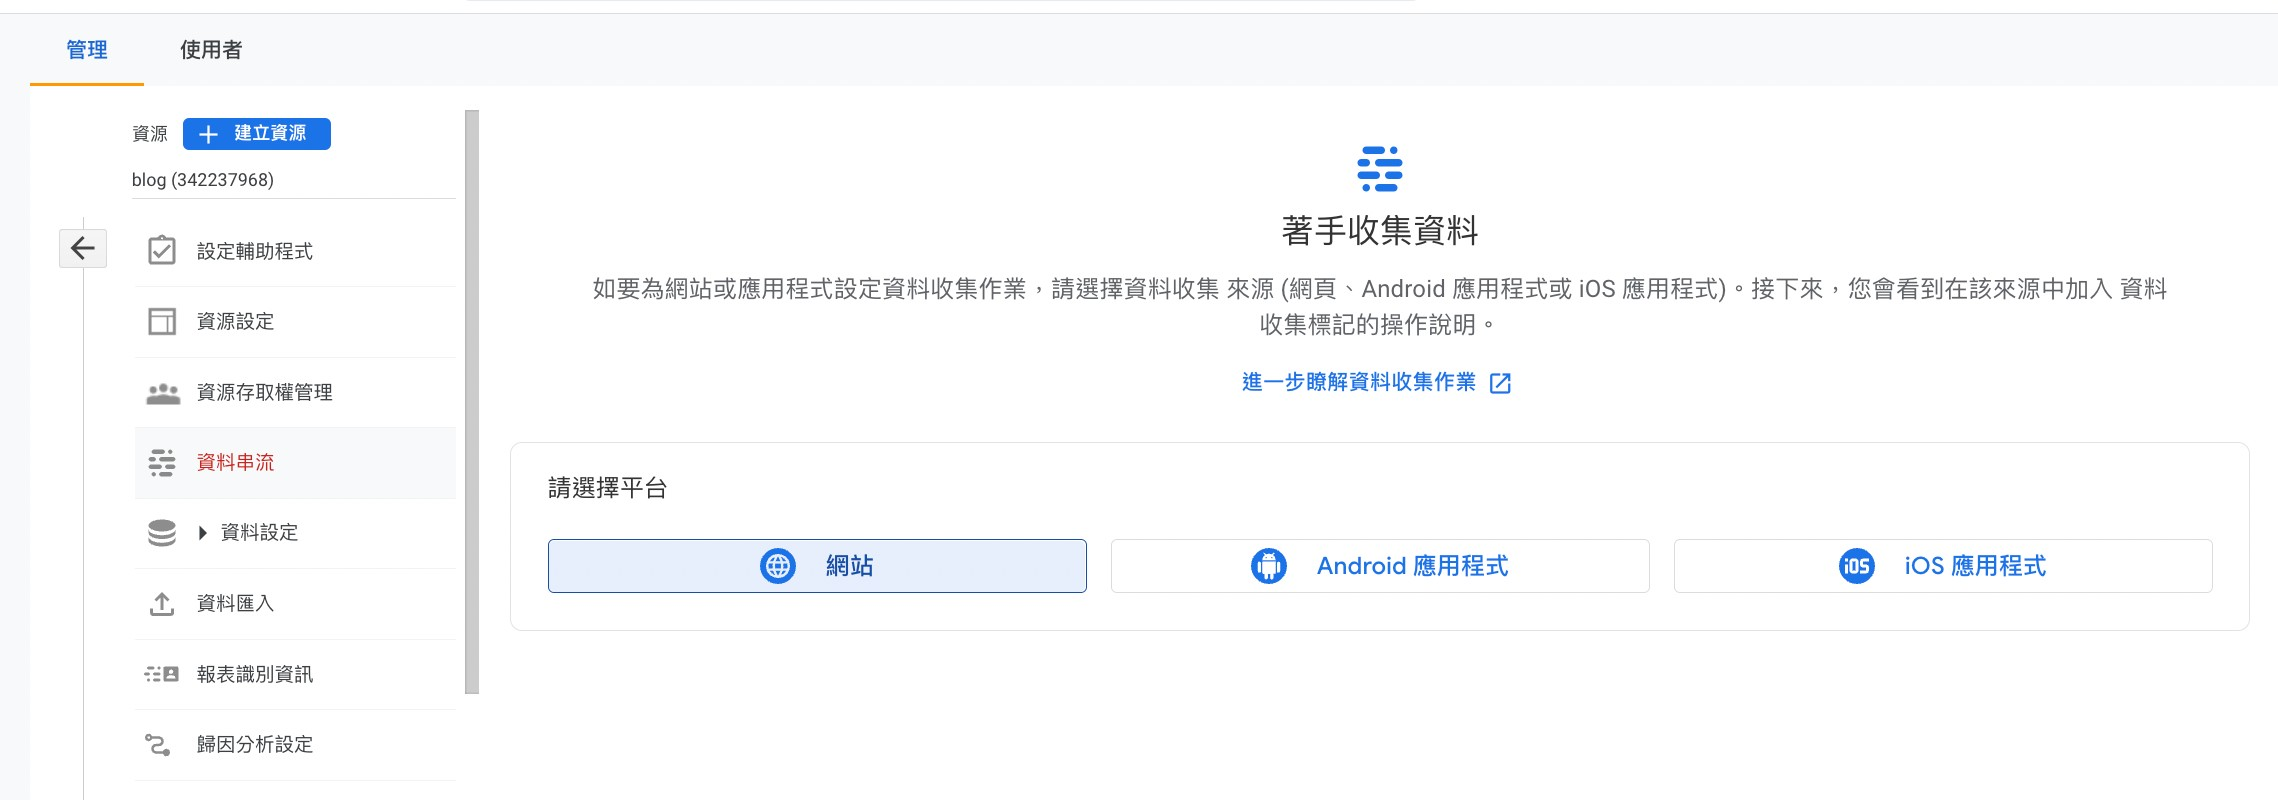Select the 管理 tab
The width and height of the screenshot is (2278, 800).
point(87,50)
